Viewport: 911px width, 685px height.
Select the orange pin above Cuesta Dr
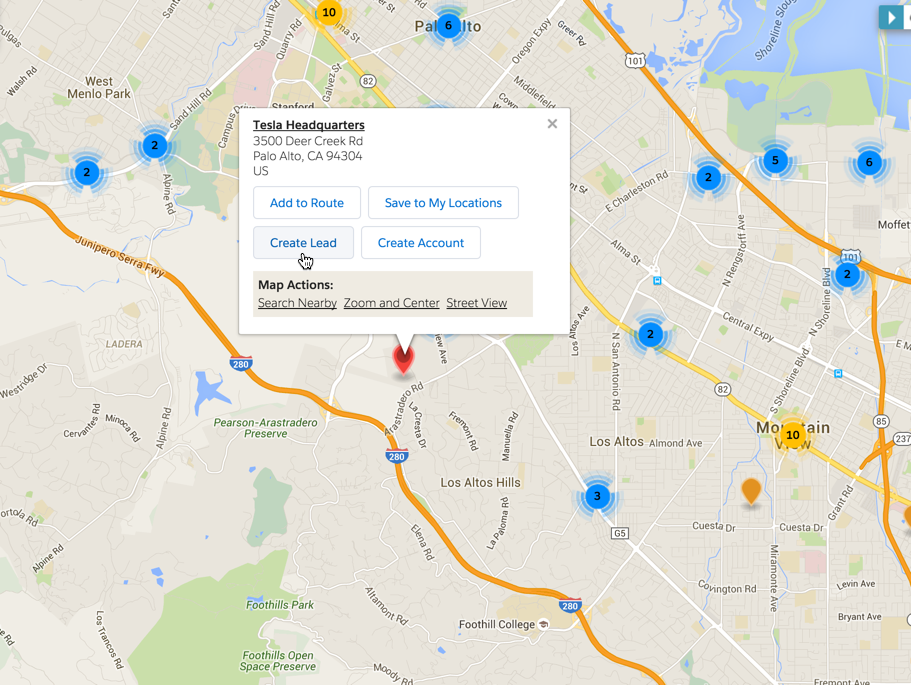tap(751, 493)
